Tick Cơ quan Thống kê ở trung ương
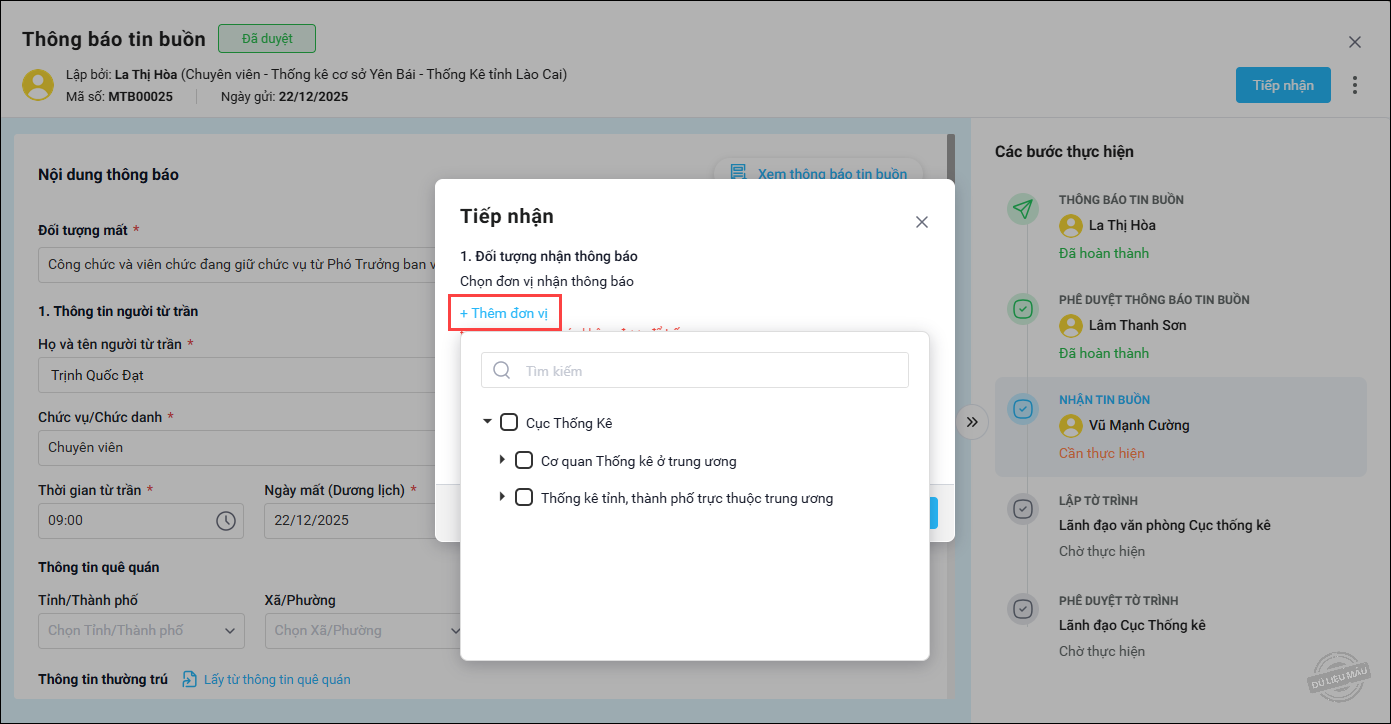The height and width of the screenshot is (724, 1391). tap(524, 461)
